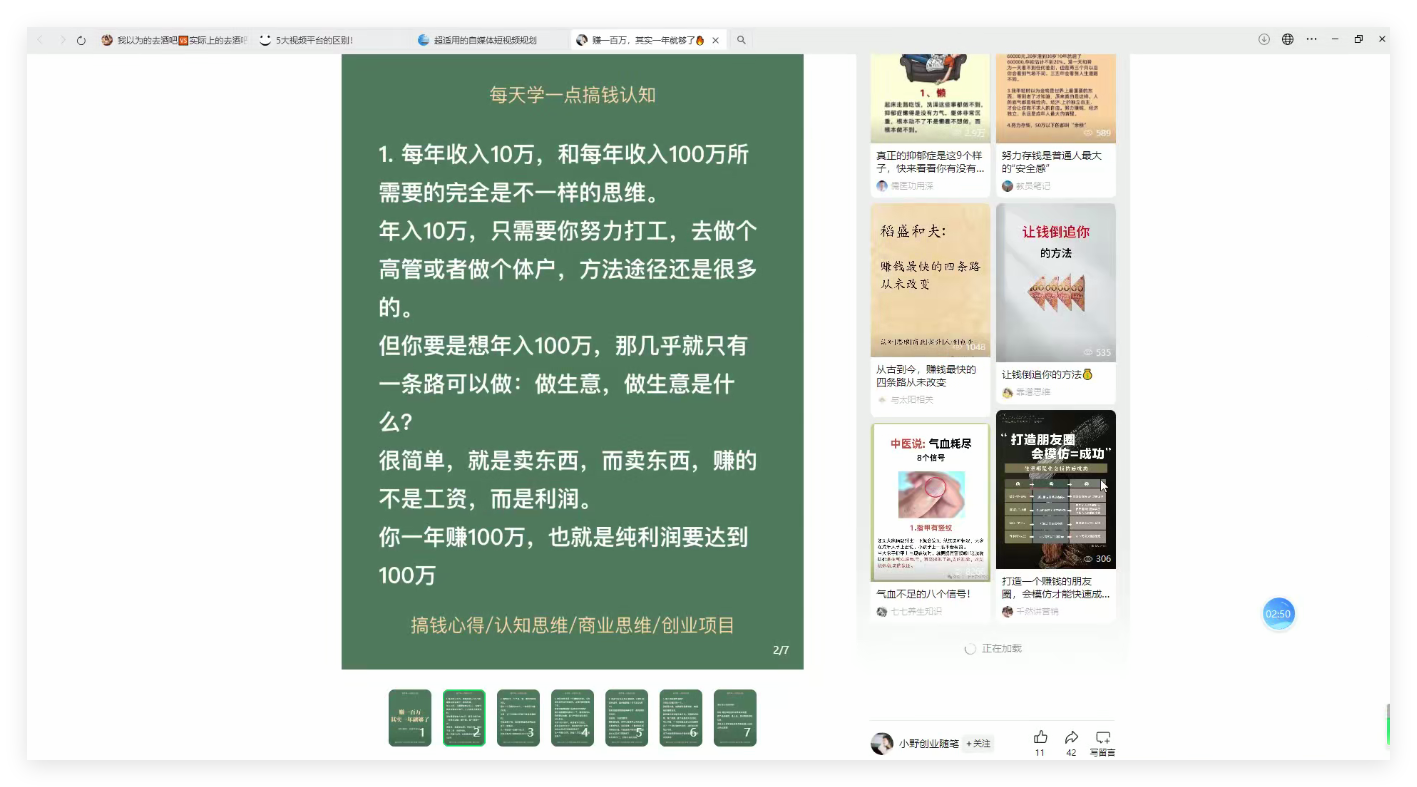This screenshot has height=787, width=1417.
Task: Select slide thumbnail 1
Action: (410, 718)
